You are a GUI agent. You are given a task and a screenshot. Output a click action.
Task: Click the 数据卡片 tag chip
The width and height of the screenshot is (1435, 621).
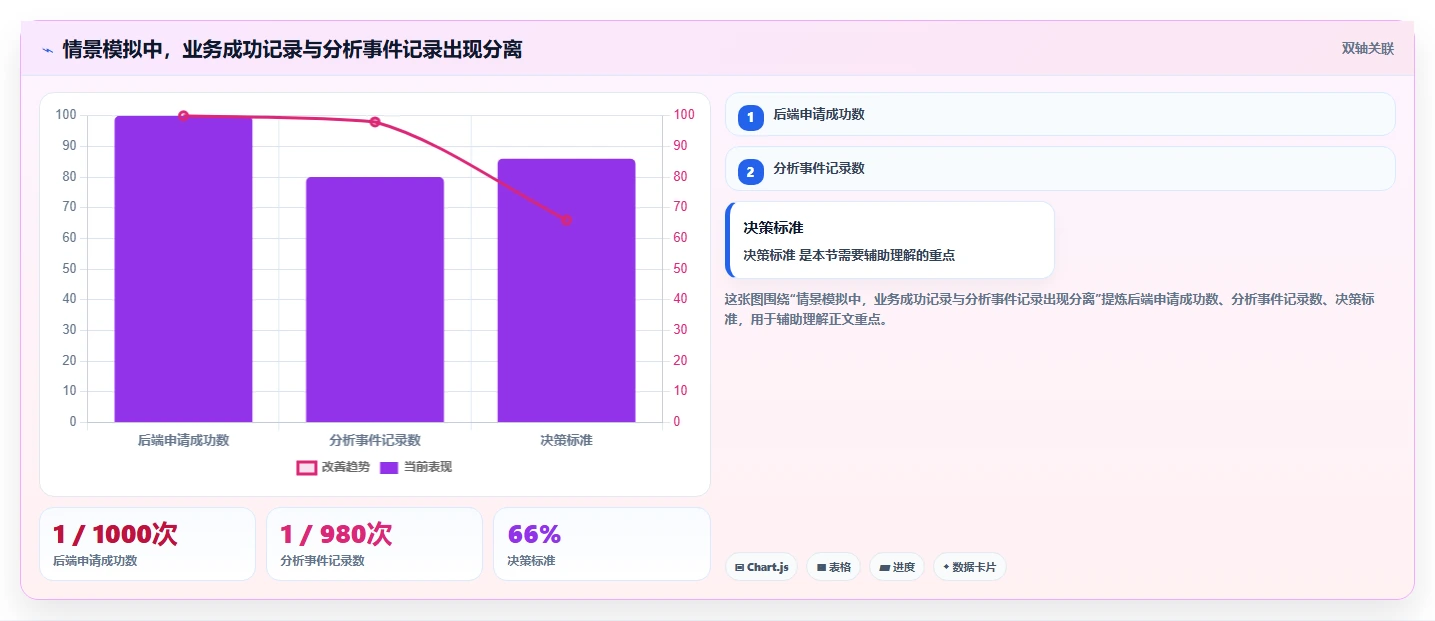969,567
